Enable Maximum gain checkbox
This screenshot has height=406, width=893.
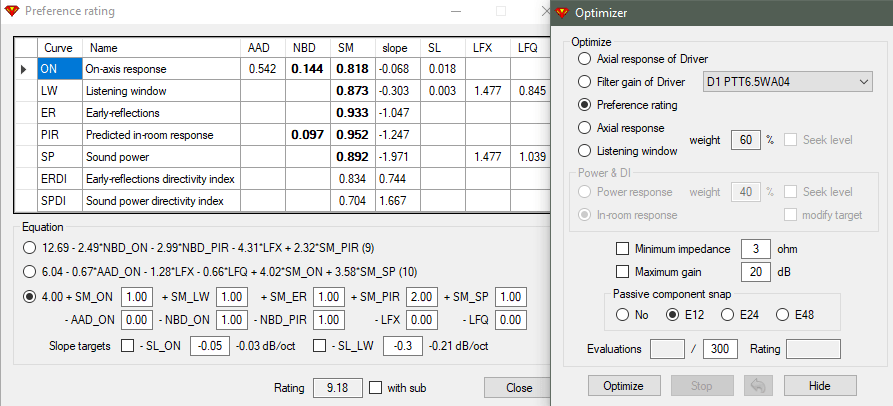622,272
